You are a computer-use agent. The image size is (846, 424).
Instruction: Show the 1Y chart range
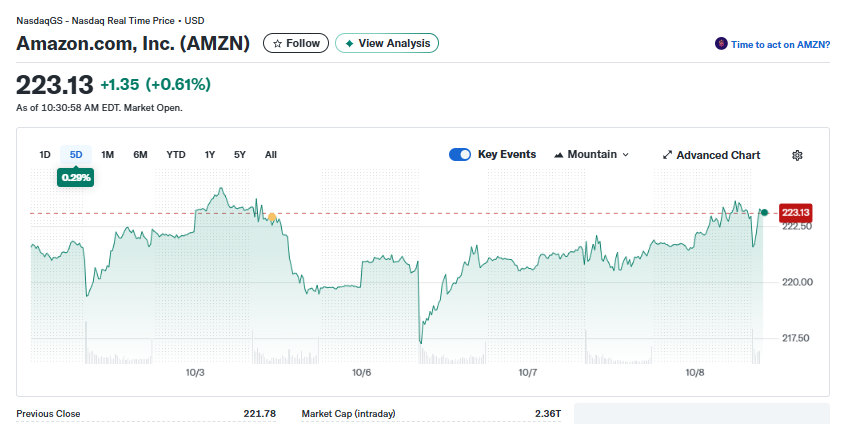click(210, 155)
